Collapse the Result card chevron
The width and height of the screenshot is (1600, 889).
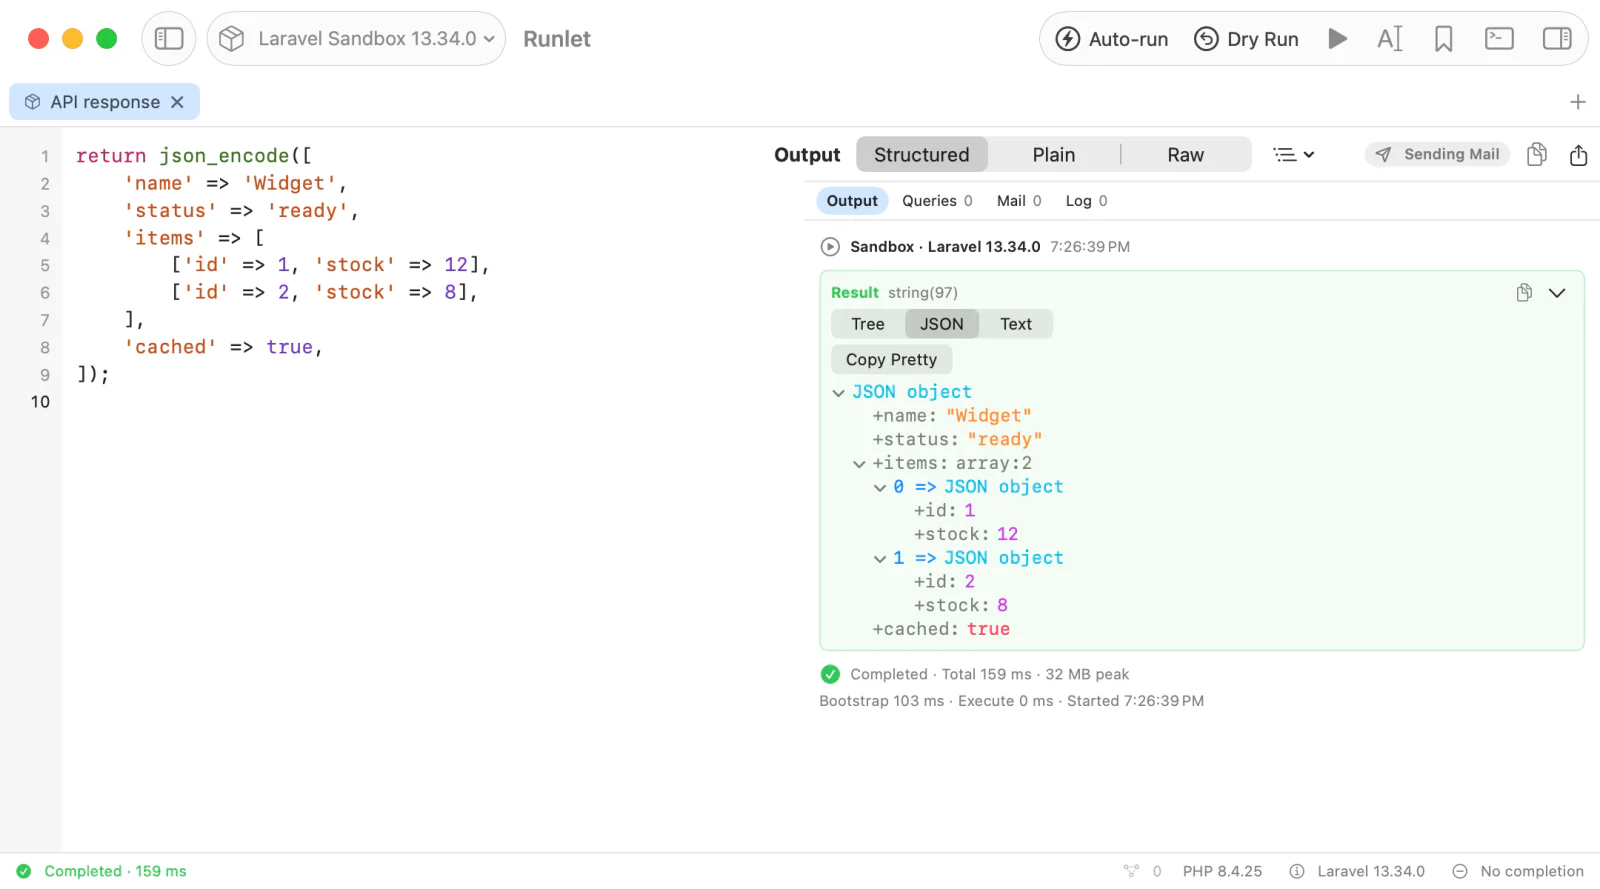(x=1557, y=293)
